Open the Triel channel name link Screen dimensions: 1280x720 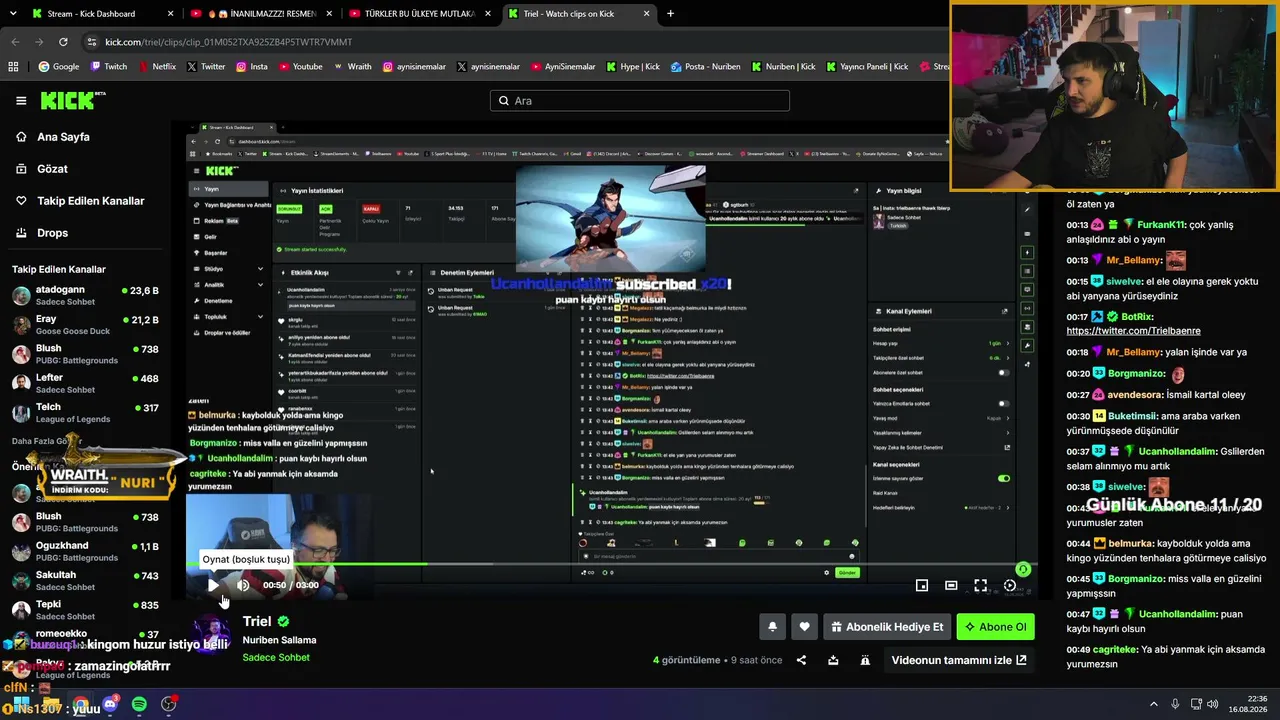click(x=257, y=621)
